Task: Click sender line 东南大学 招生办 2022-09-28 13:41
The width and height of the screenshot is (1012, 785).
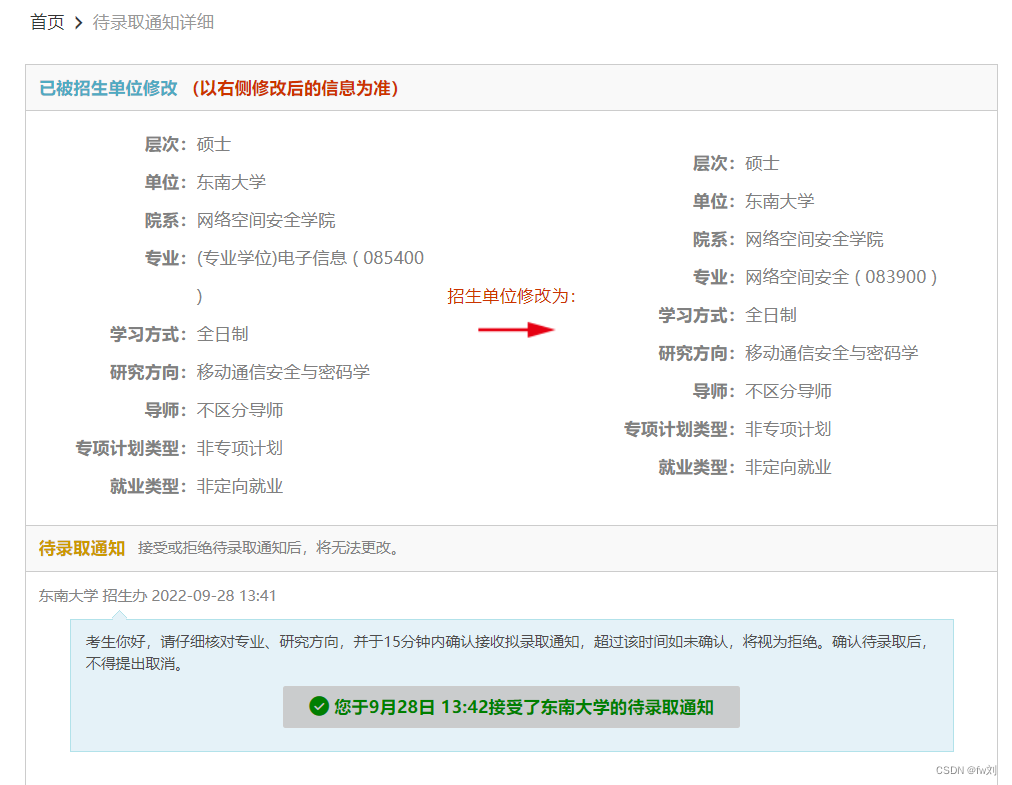Action: click(x=157, y=596)
